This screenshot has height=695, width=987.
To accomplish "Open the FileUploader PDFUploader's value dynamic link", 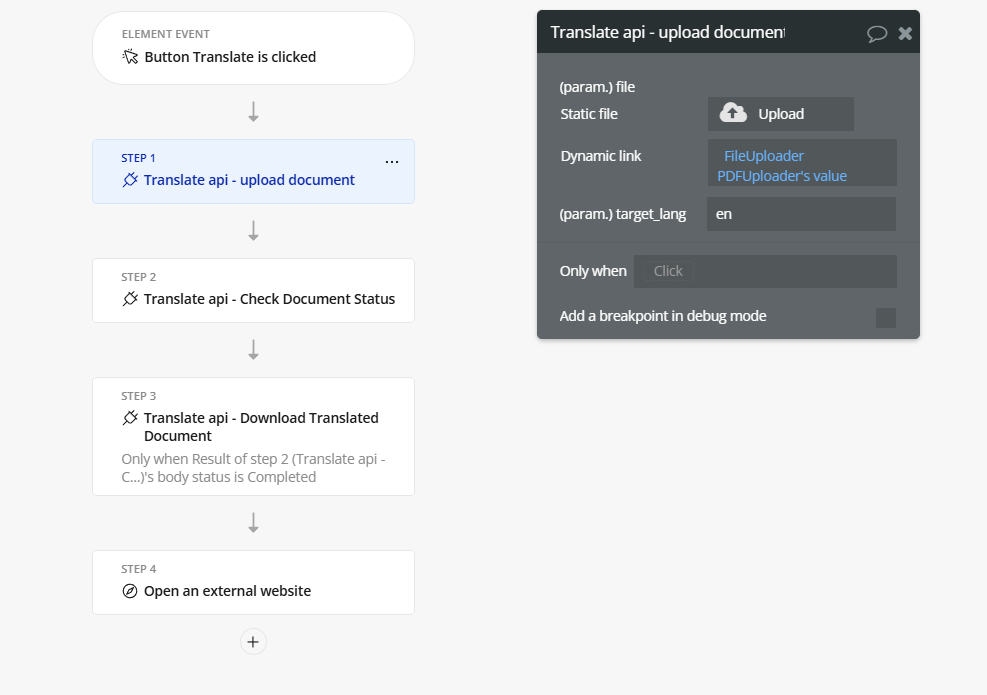I will [801, 166].
